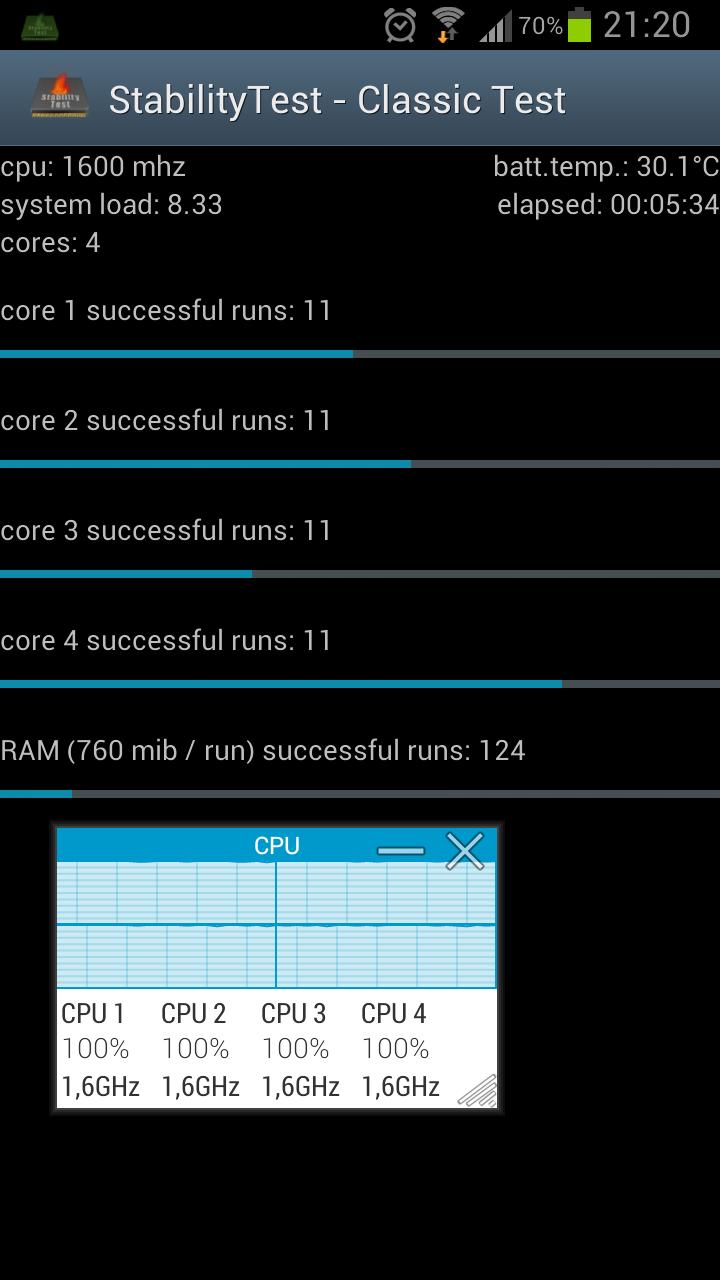The height and width of the screenshot is (1280, 720).
Task: Tap the batt.temp. 30.1°C readout
Action: 606,167
